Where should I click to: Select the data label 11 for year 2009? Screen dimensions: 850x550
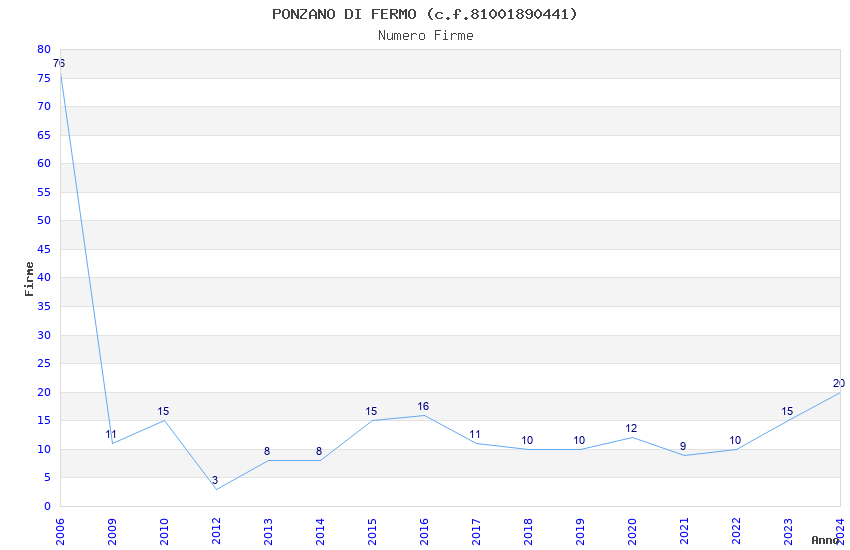tap(111, 435)
